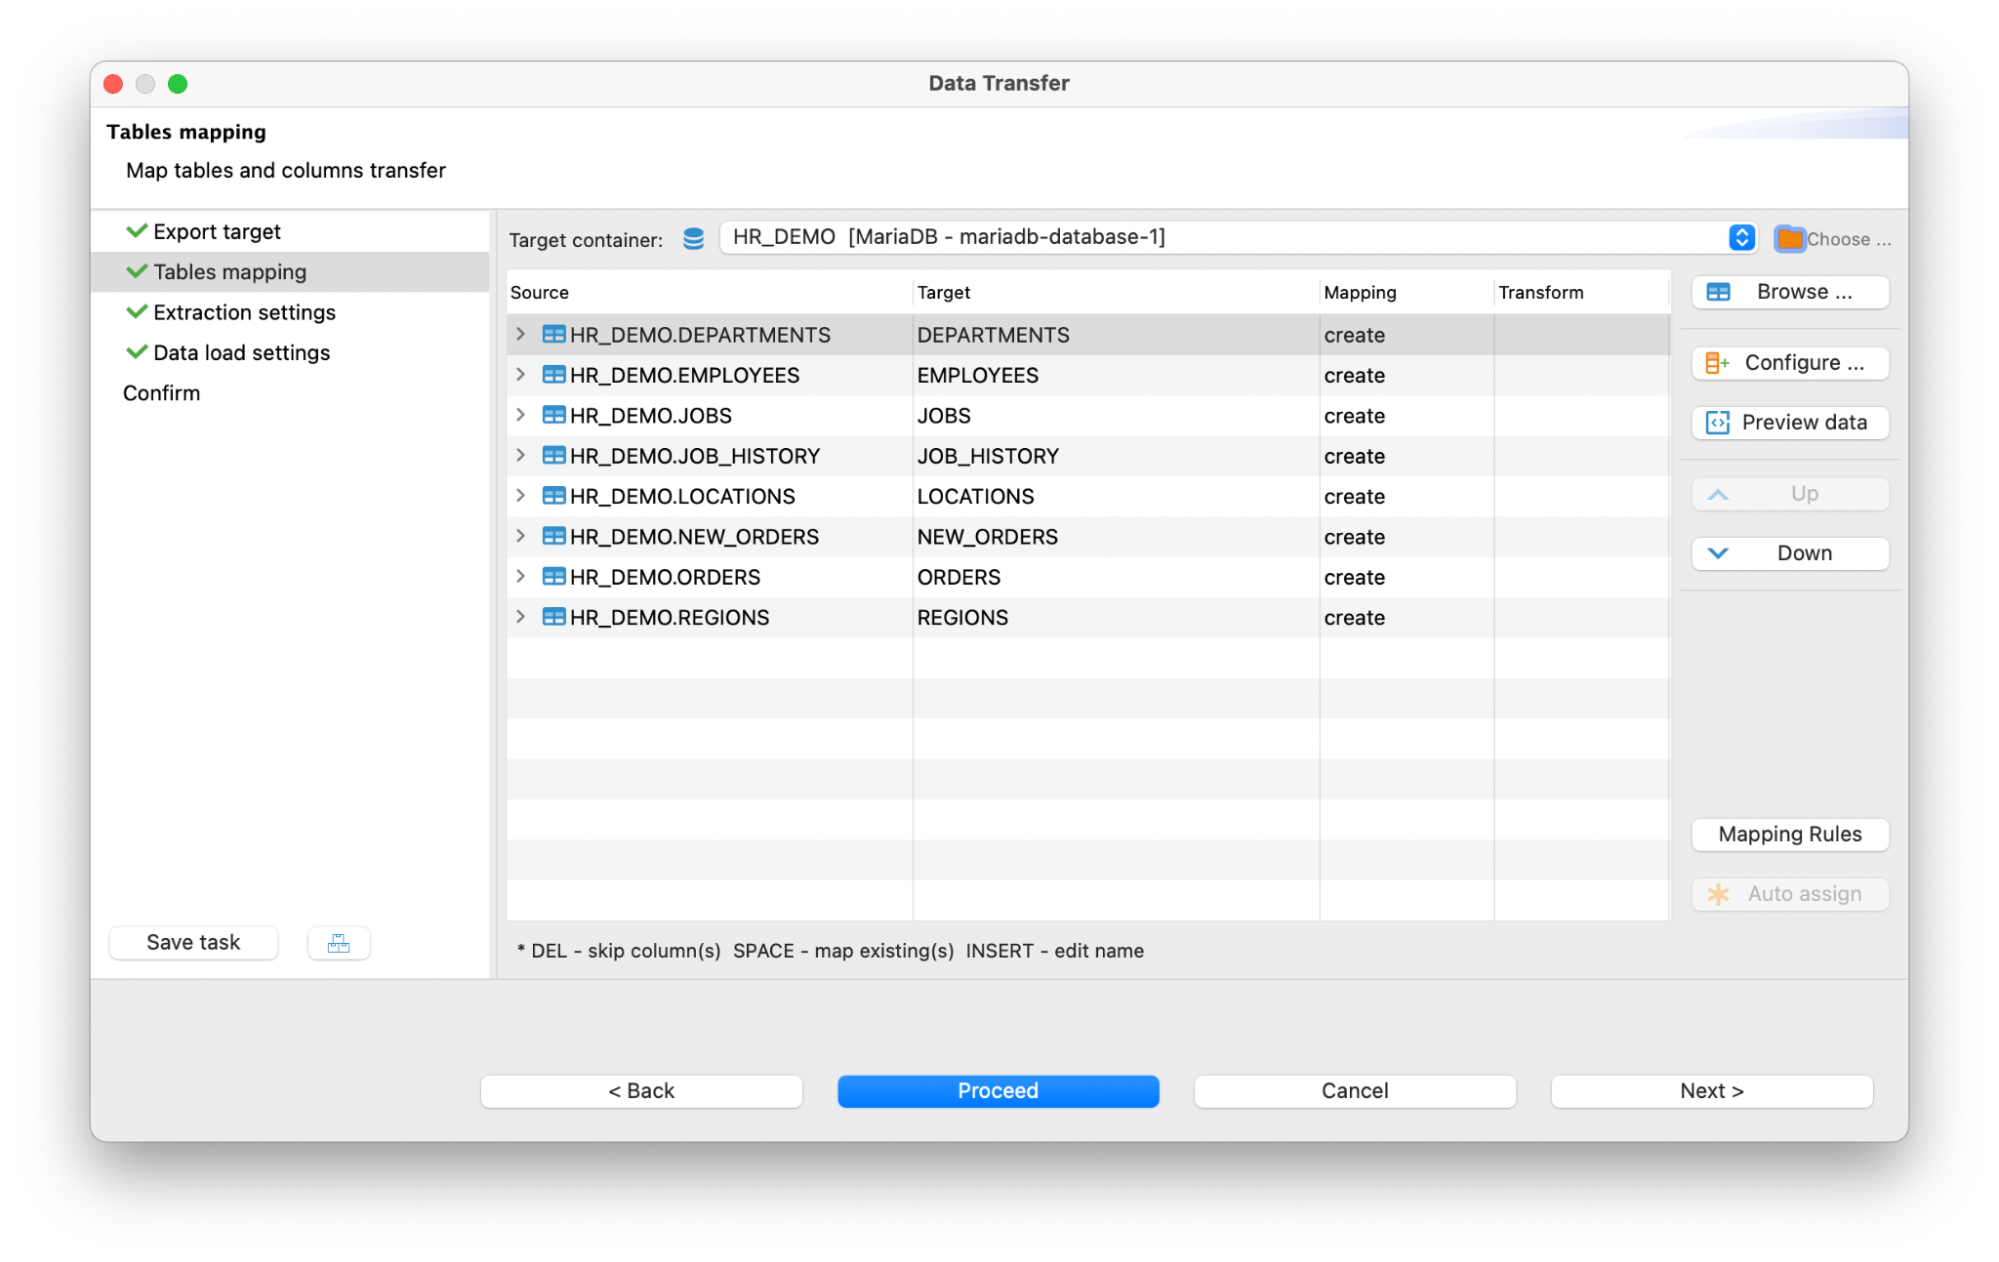Expand the HR_DEMO.NEW_ORDERS row
Screen dimensions: 1999x1262
tap(521, 536)
